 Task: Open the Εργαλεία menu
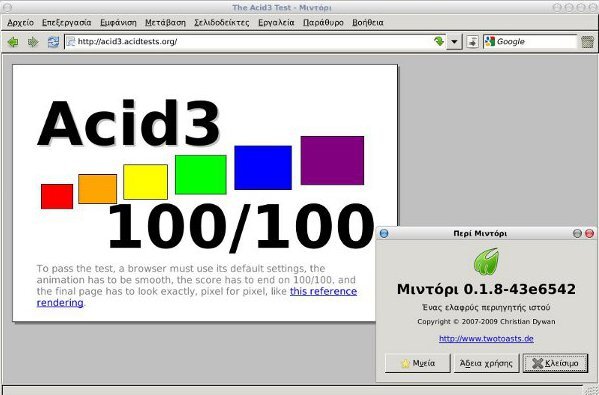276,23
